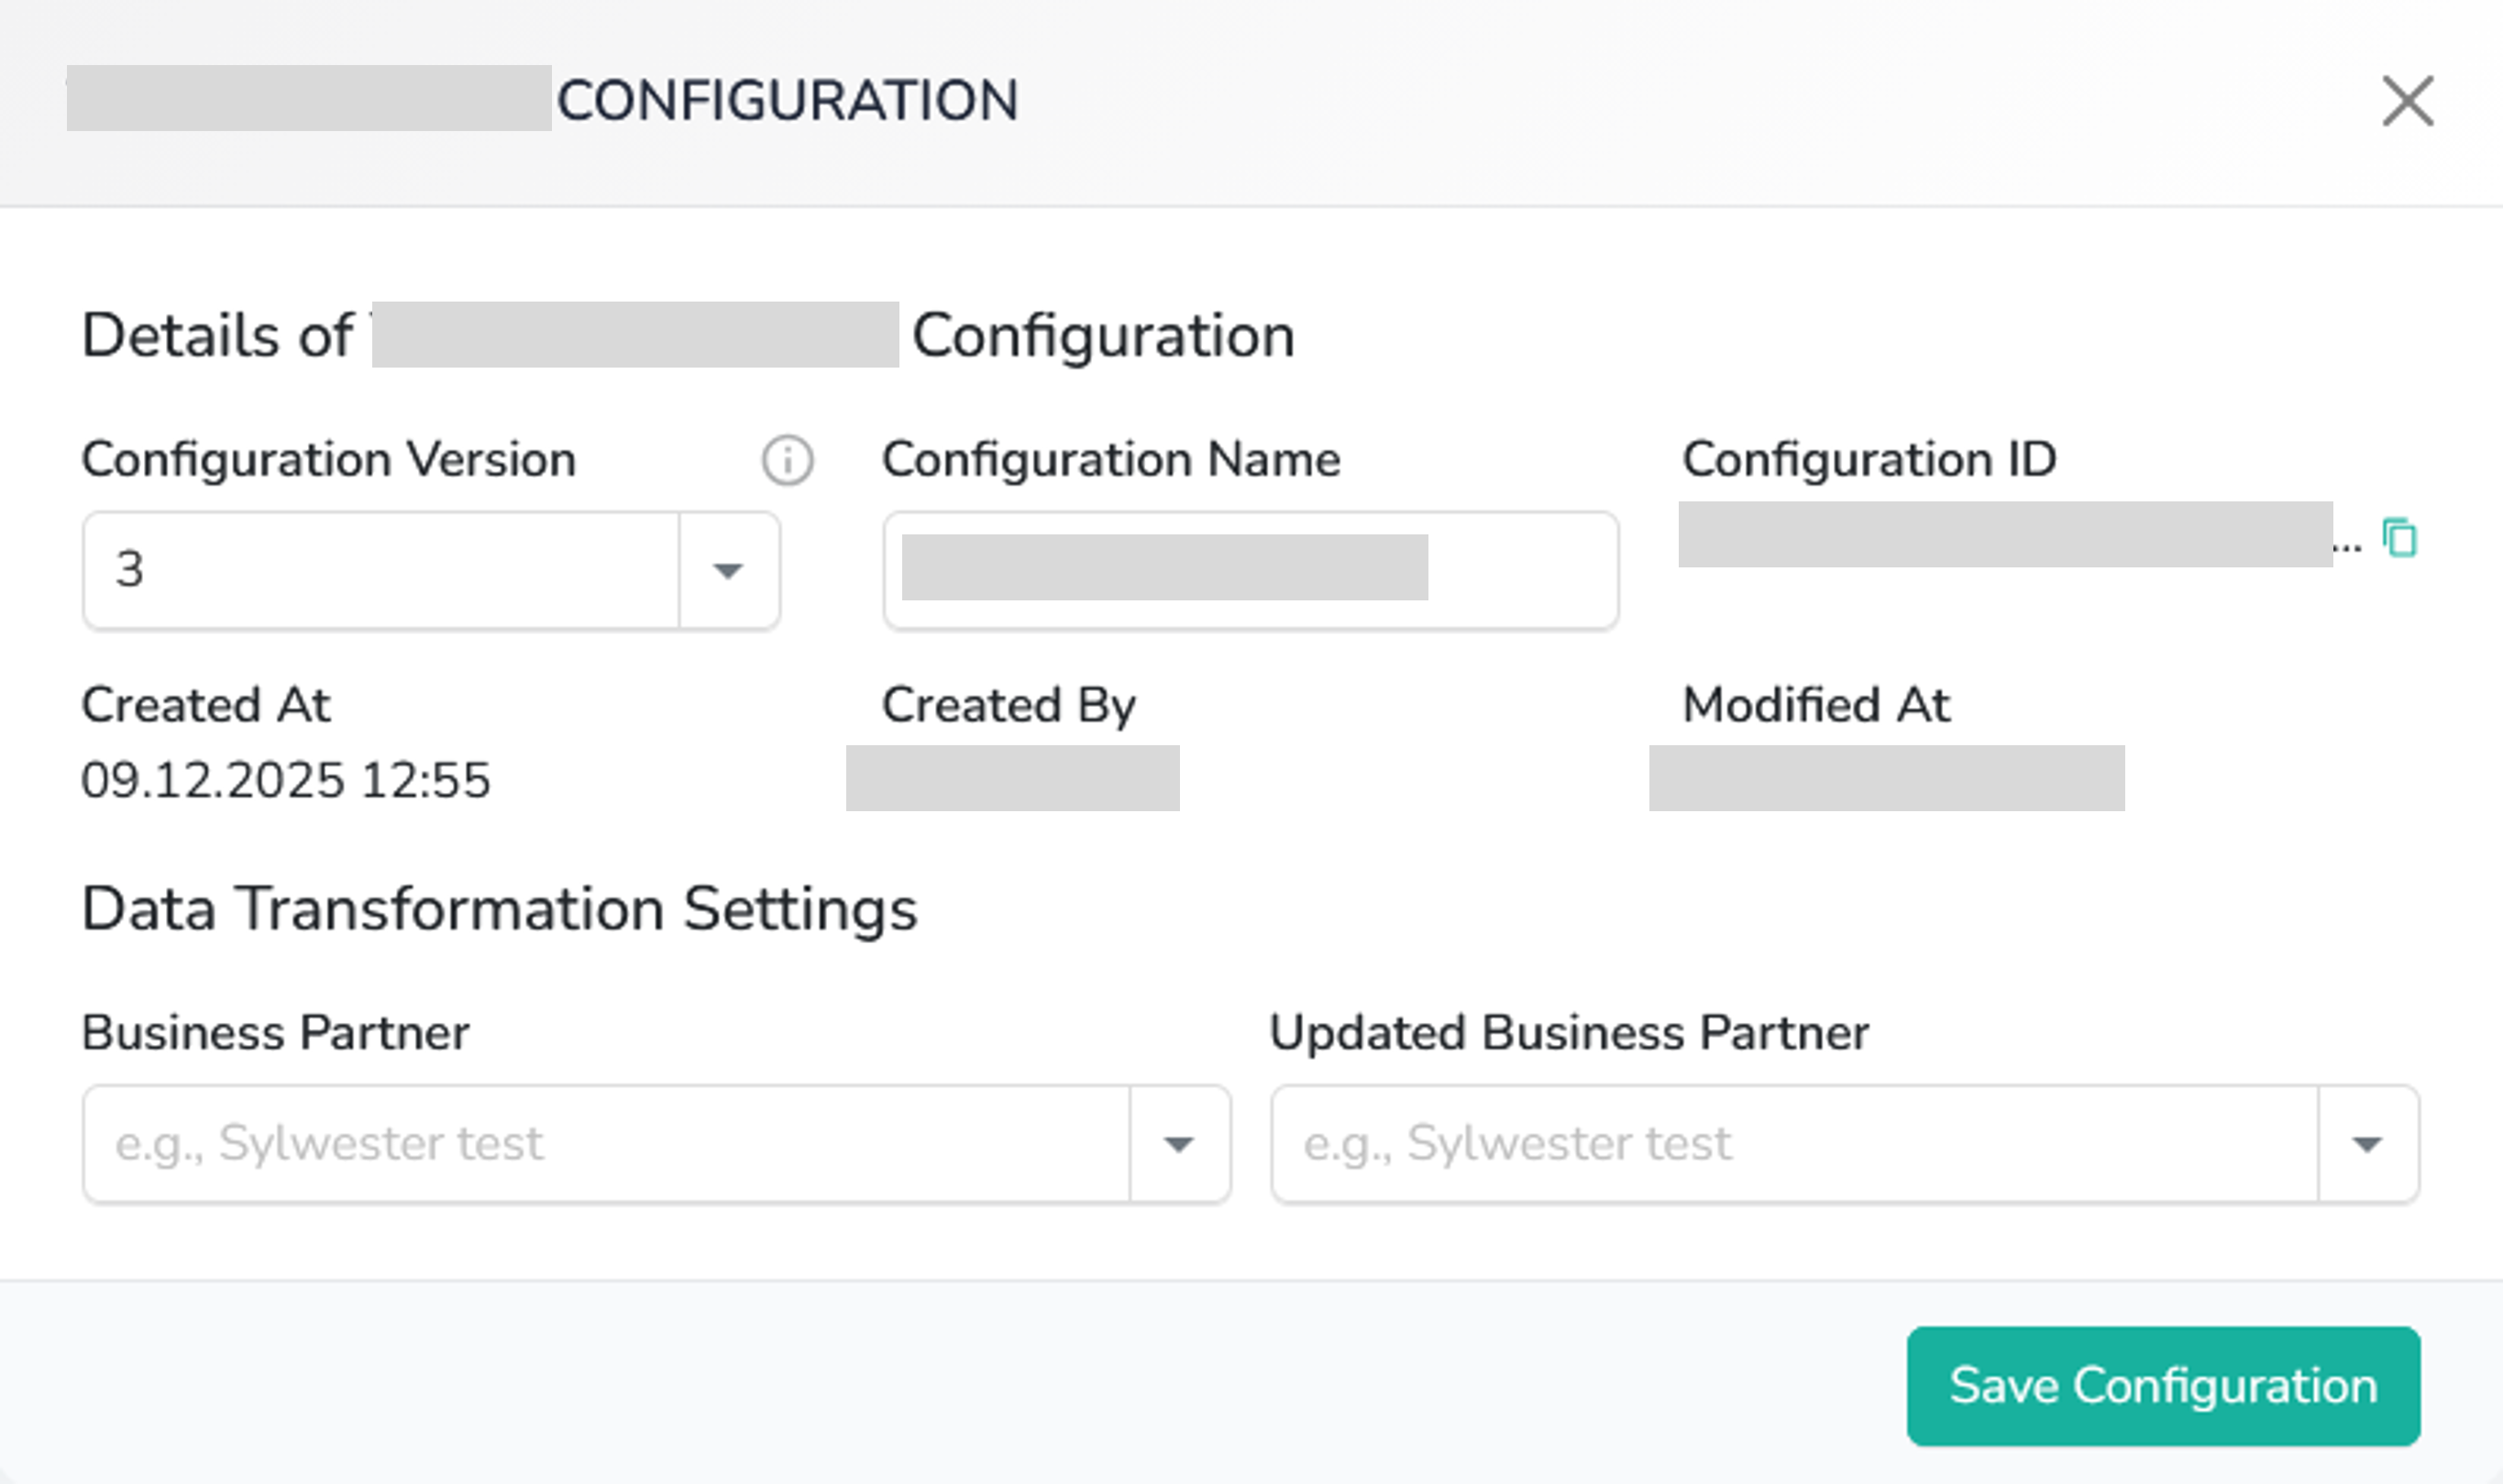
Task: Focus the Updated Business Partner search field
Action: [x=1794, y=1144]
